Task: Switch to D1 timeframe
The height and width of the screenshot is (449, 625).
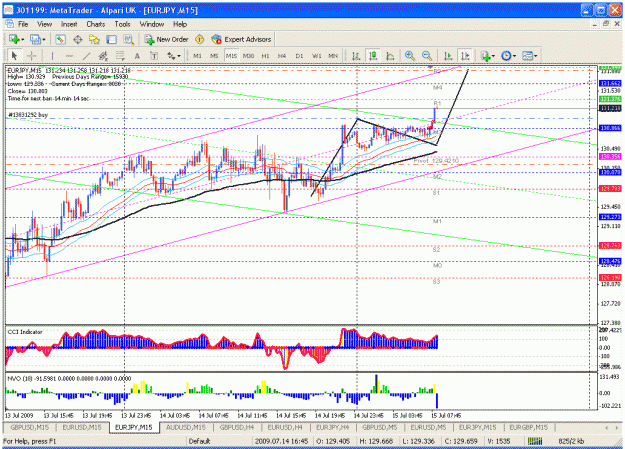Action: 299,56
